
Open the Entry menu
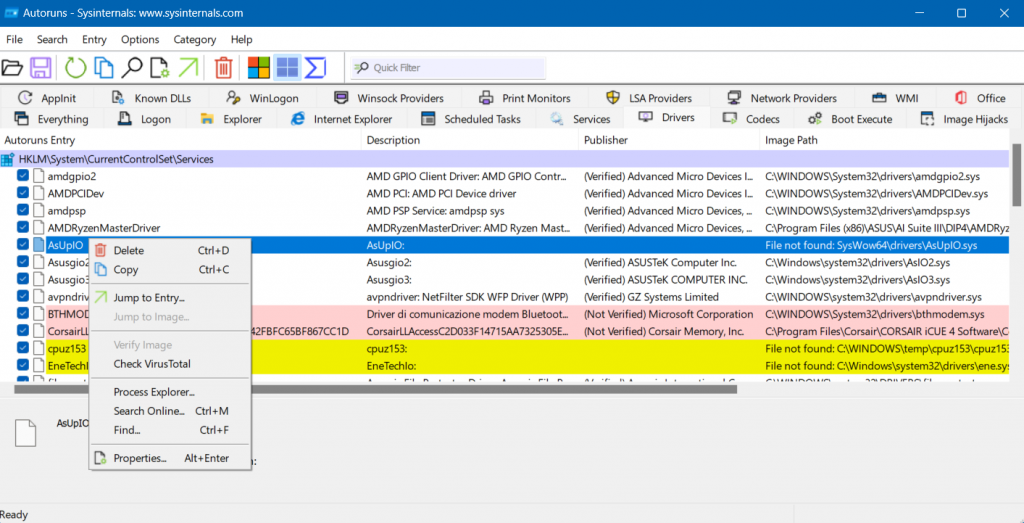(94, 39)
